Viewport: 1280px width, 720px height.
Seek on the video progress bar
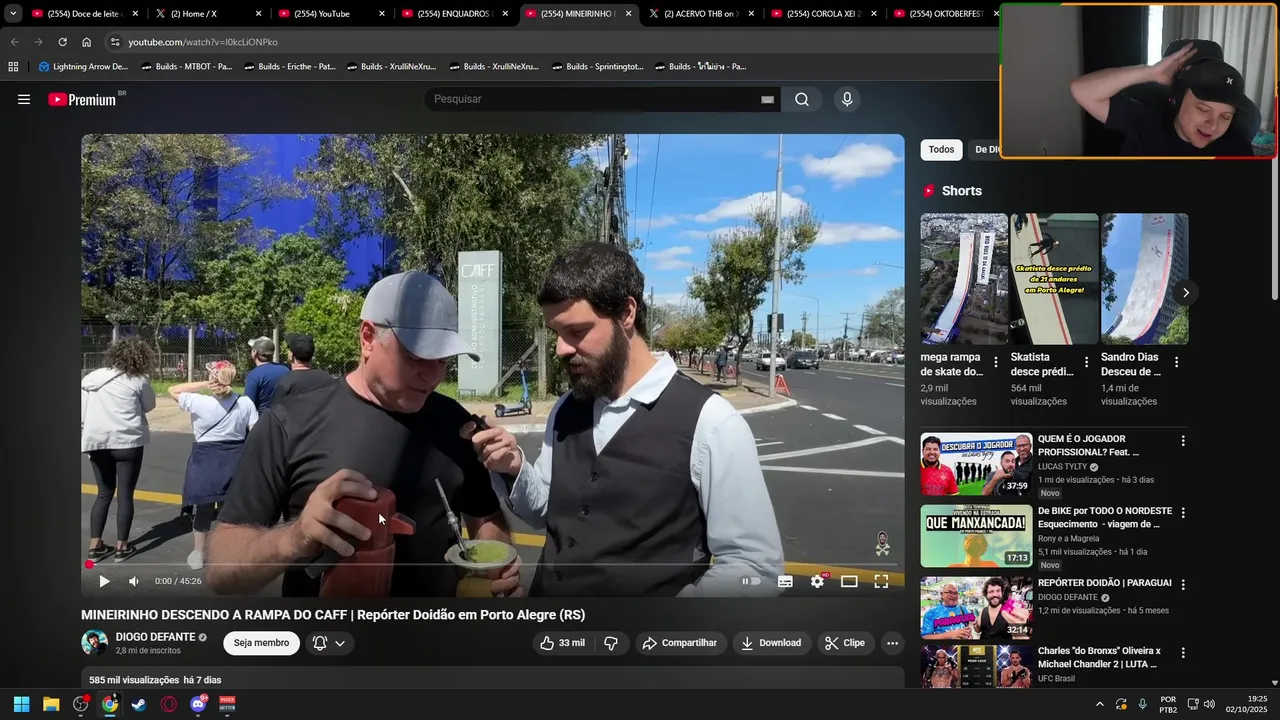(492, 565)
